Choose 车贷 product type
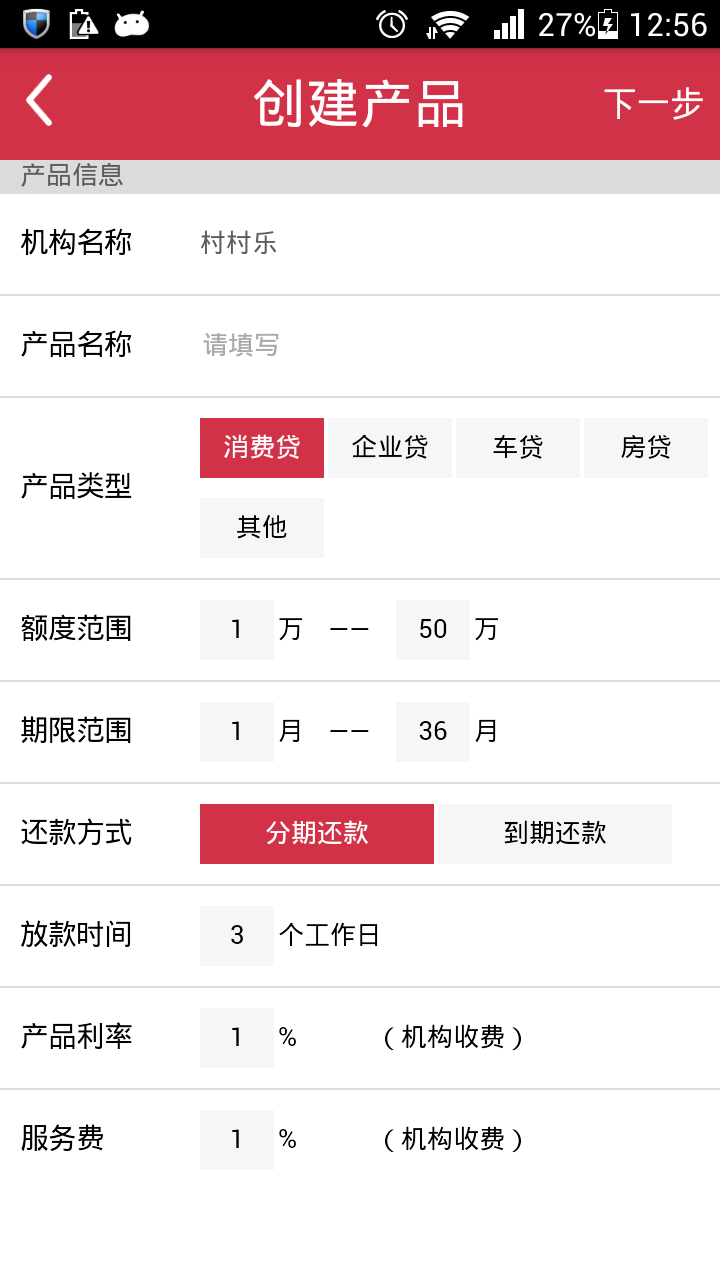This screenshot has height=1280, width=720. pyautogui.click(x=518, y=448)
